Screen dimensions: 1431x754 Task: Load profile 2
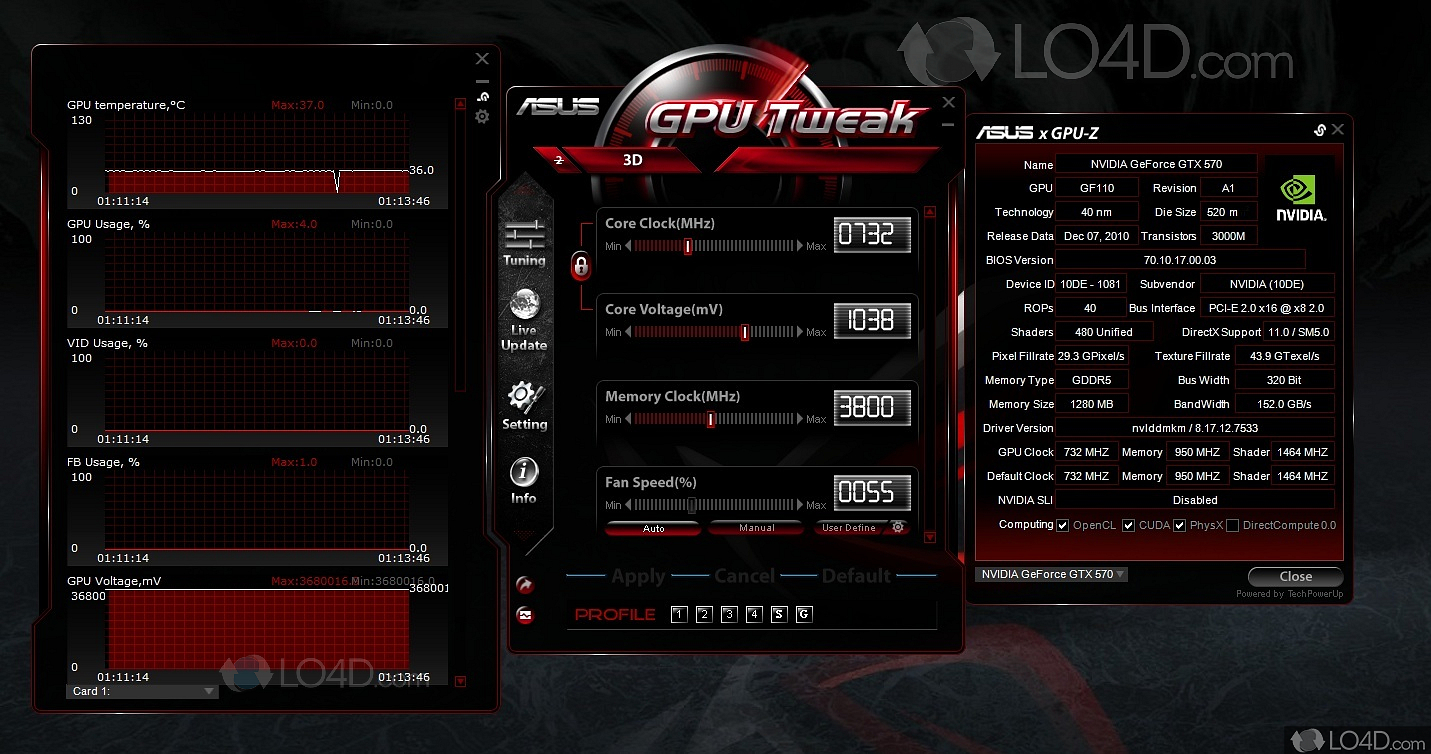click(704, 614)
